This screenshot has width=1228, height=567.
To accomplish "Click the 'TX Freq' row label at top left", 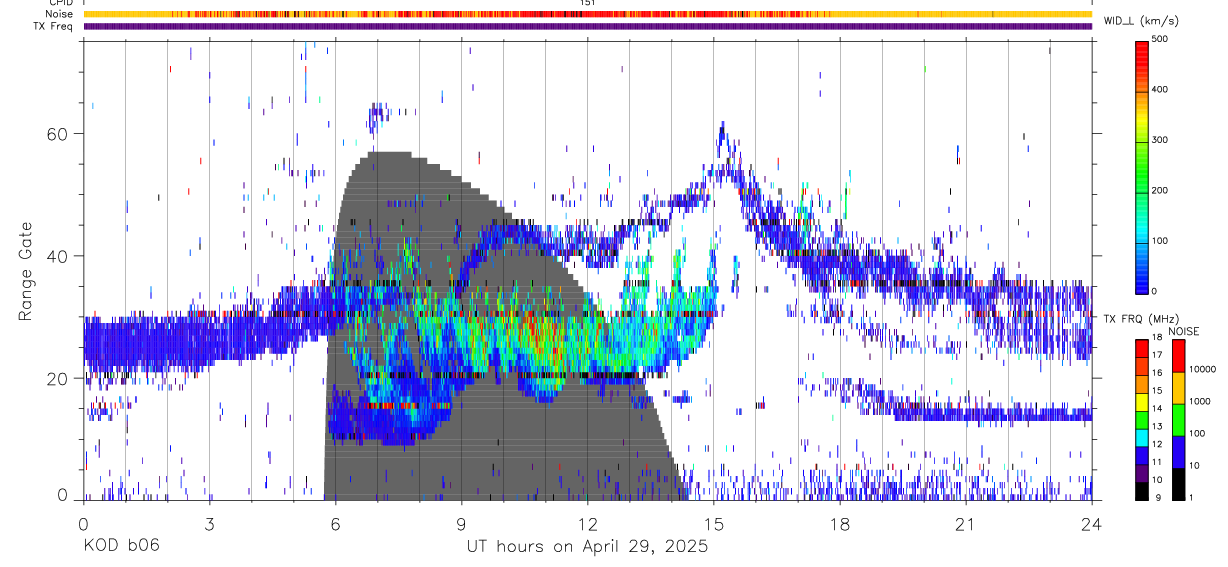I will (x=55, y=26).
